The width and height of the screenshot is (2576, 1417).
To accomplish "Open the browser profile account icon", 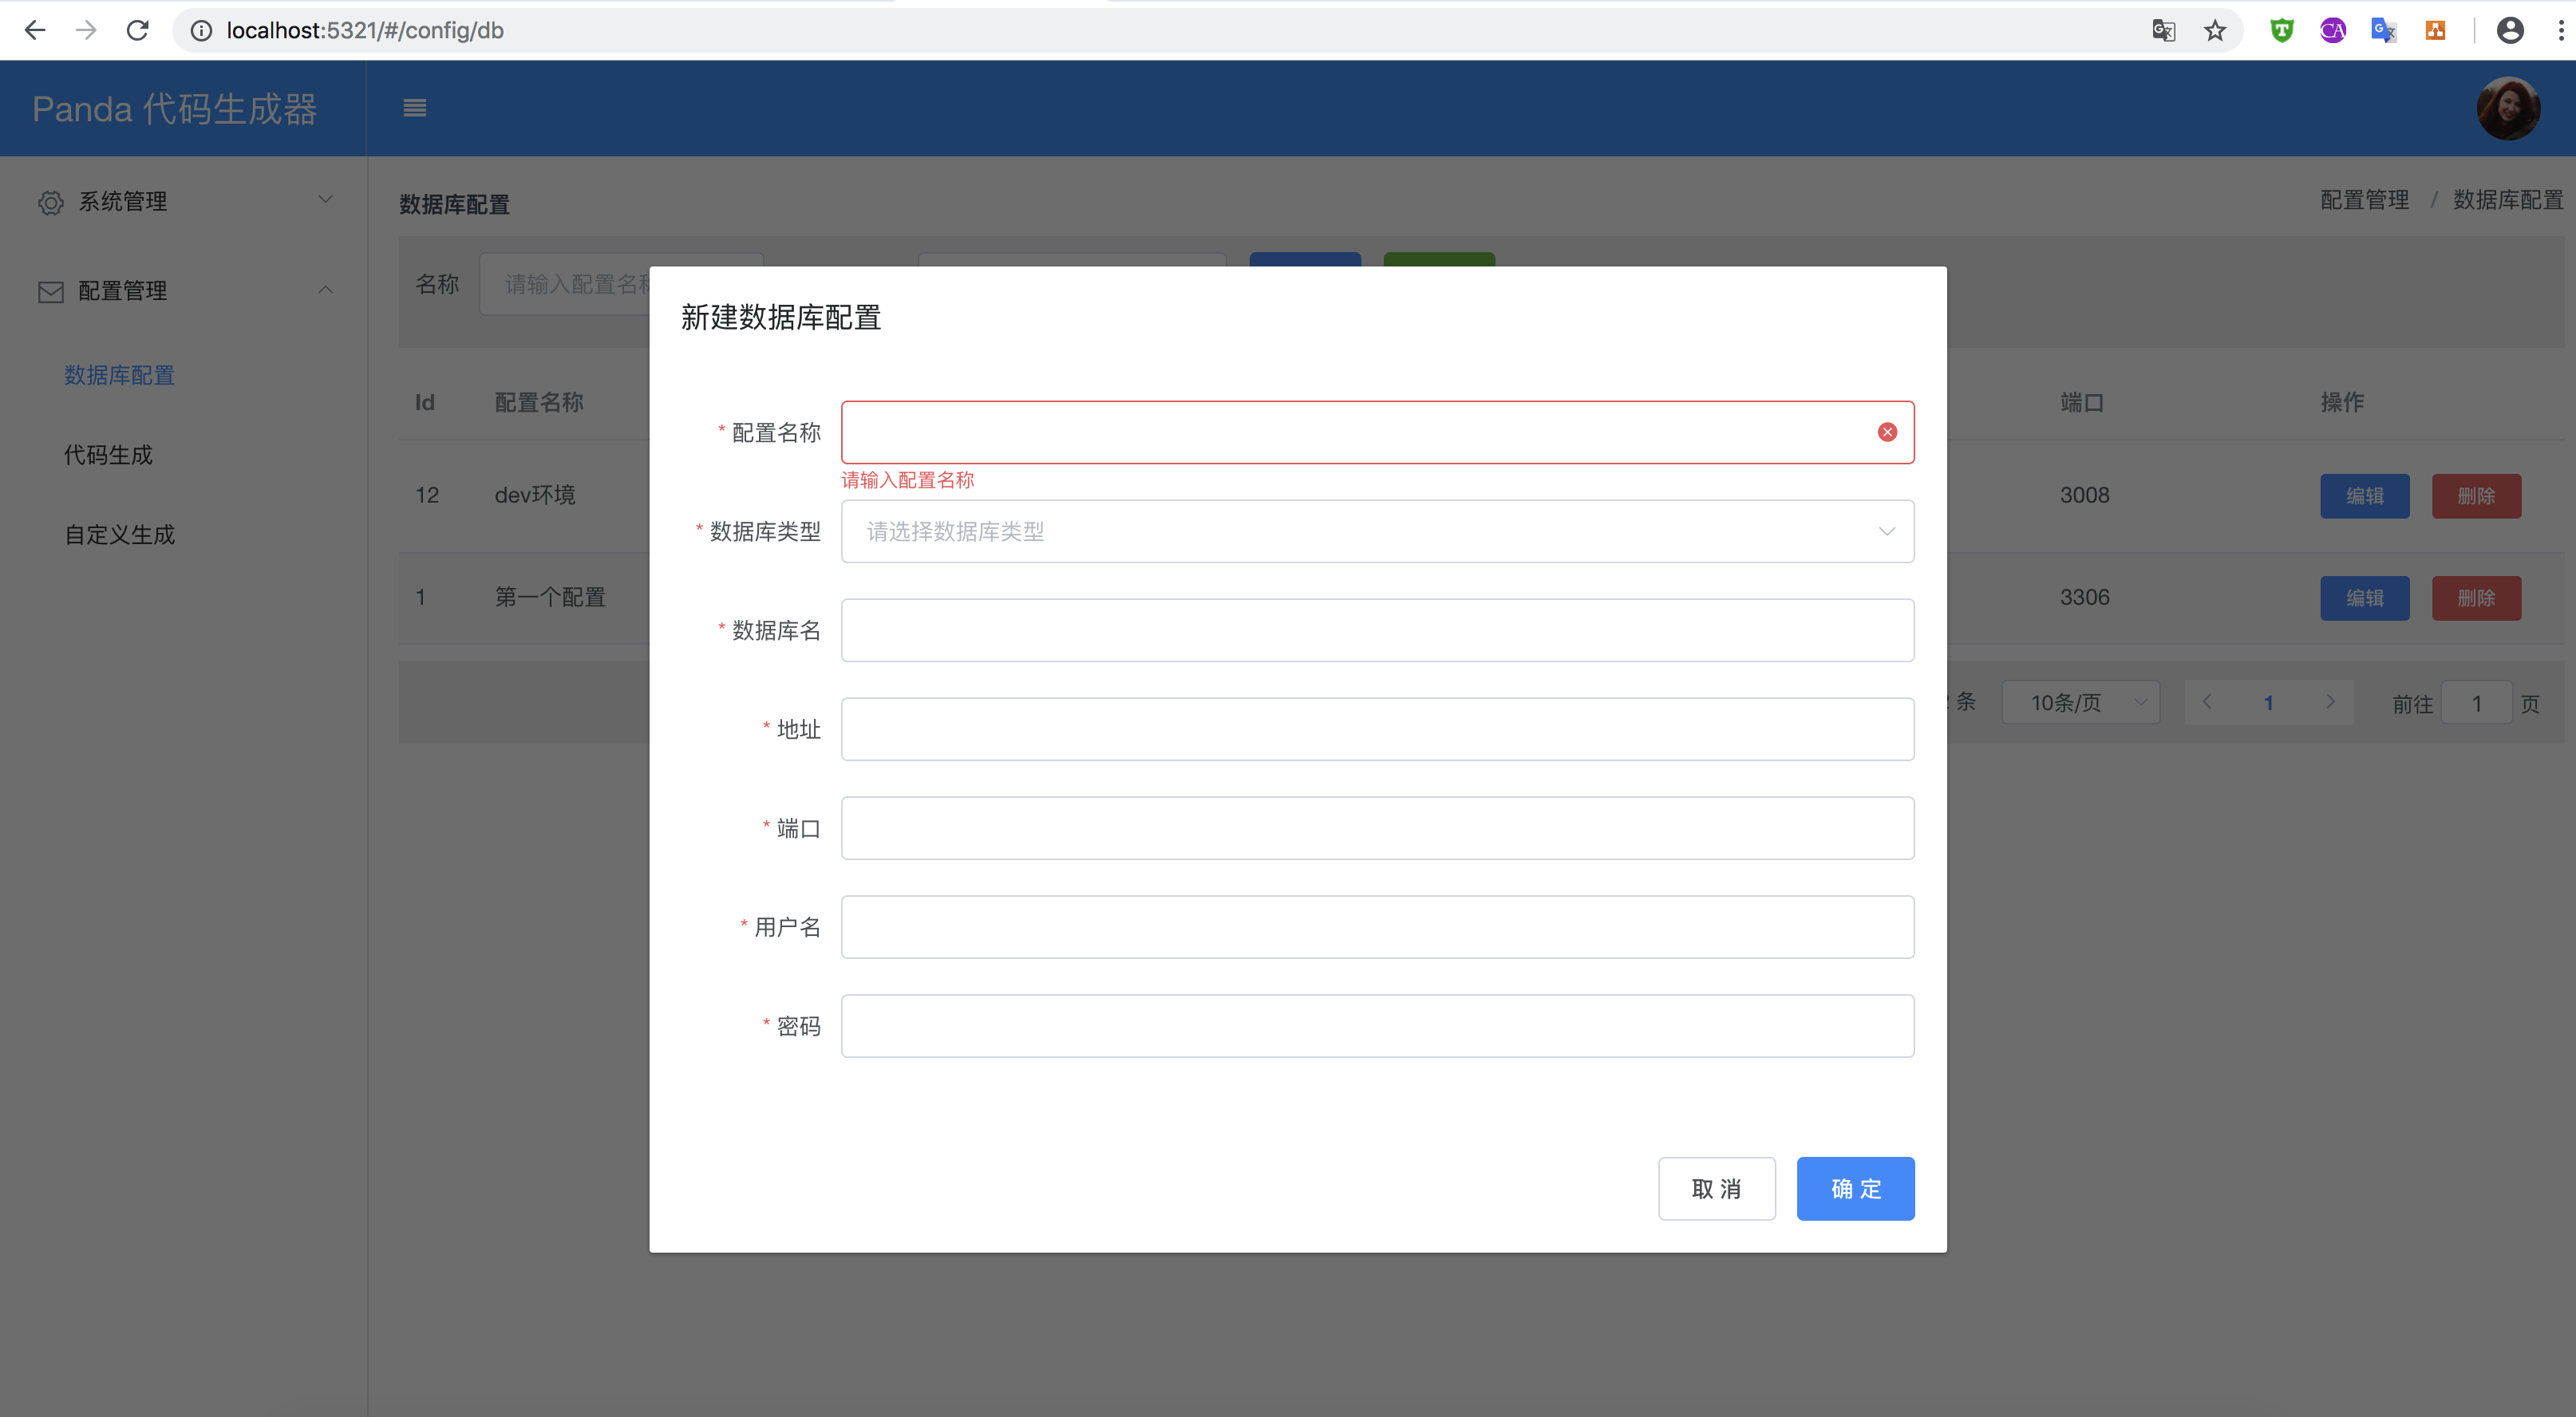I will [2509, 31].
